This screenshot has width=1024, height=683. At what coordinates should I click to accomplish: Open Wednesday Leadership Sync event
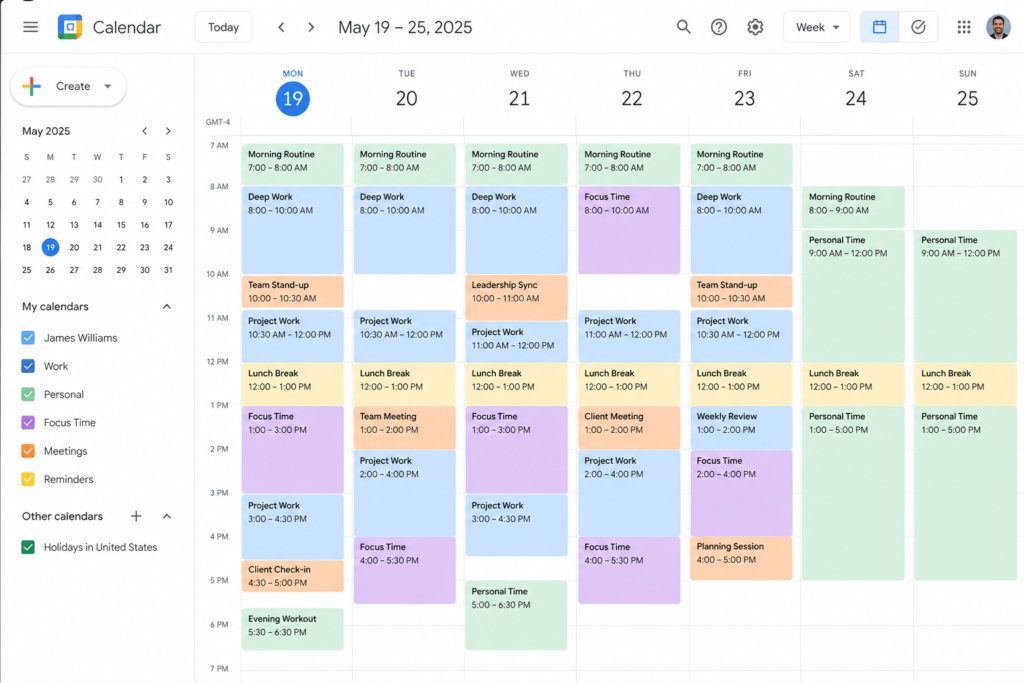(x=517, y=297)
